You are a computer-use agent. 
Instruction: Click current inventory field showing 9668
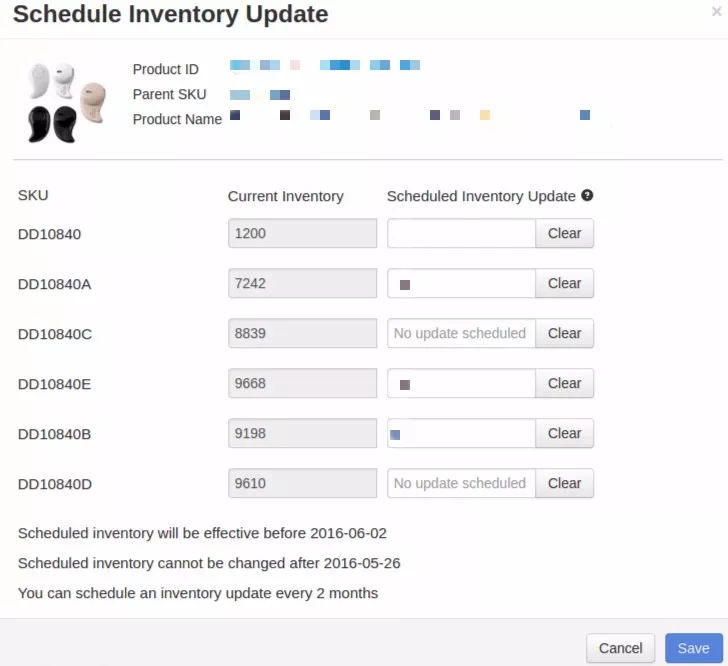tap(302, 383)
